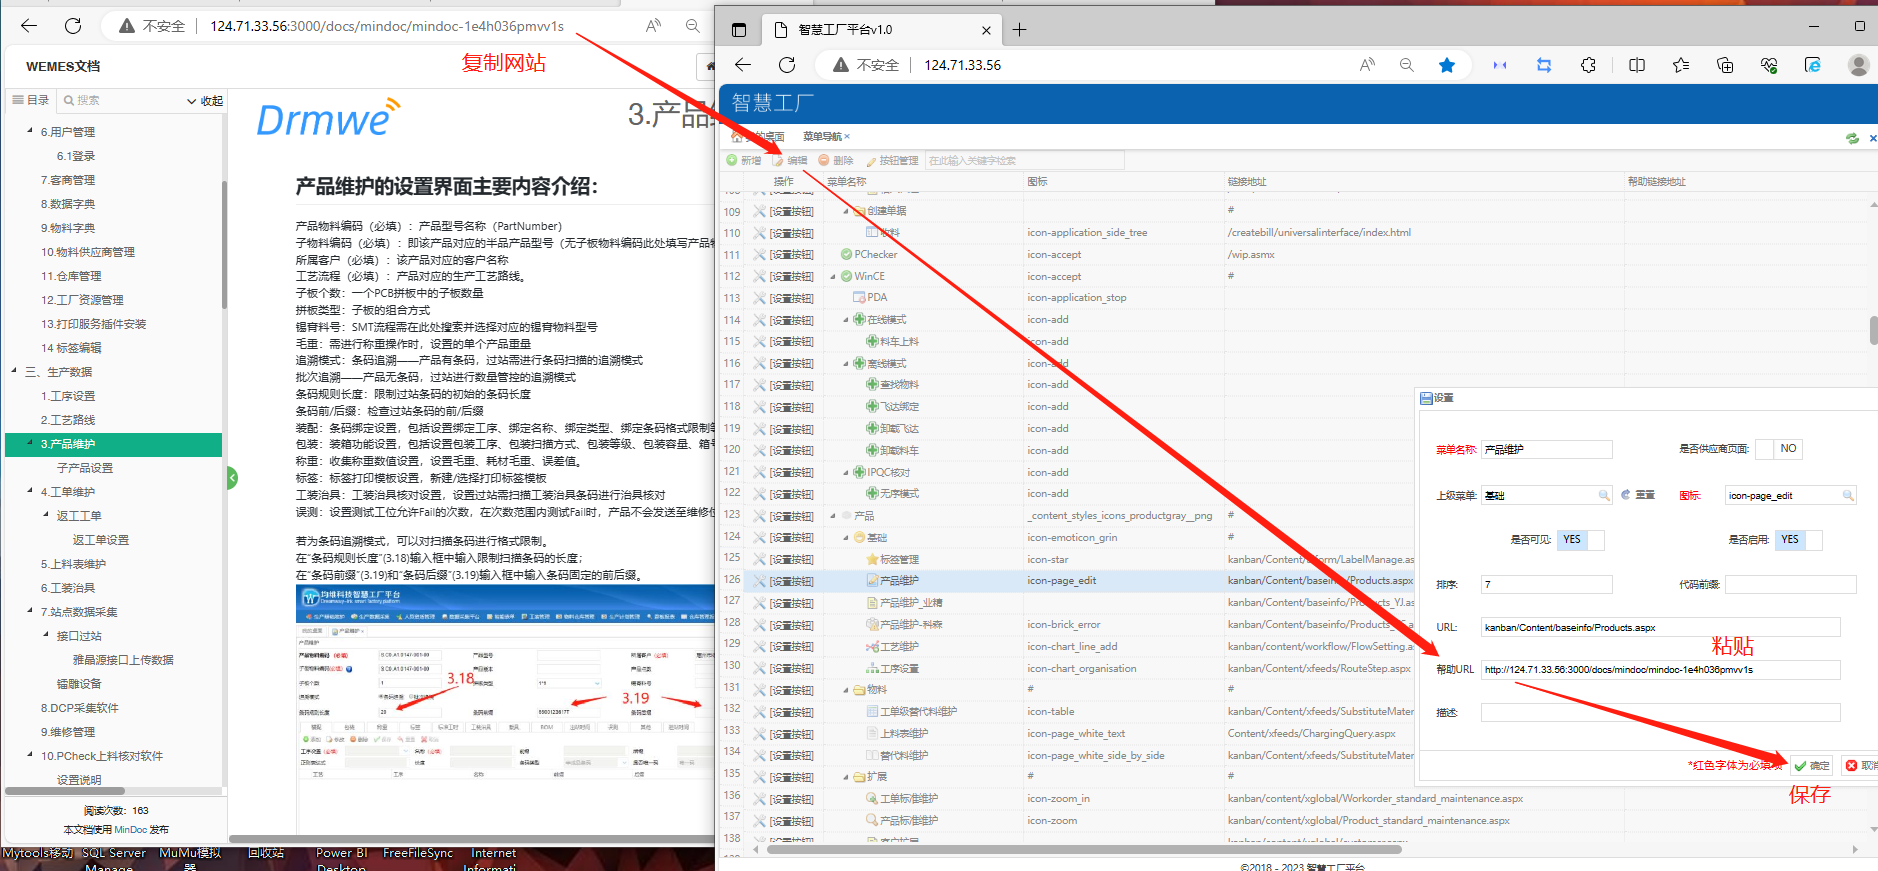Image resolution: width=1878 pixels, height=871 pixels.
Task: Select the 菜单导航 tab
Action: coord(822,137)
